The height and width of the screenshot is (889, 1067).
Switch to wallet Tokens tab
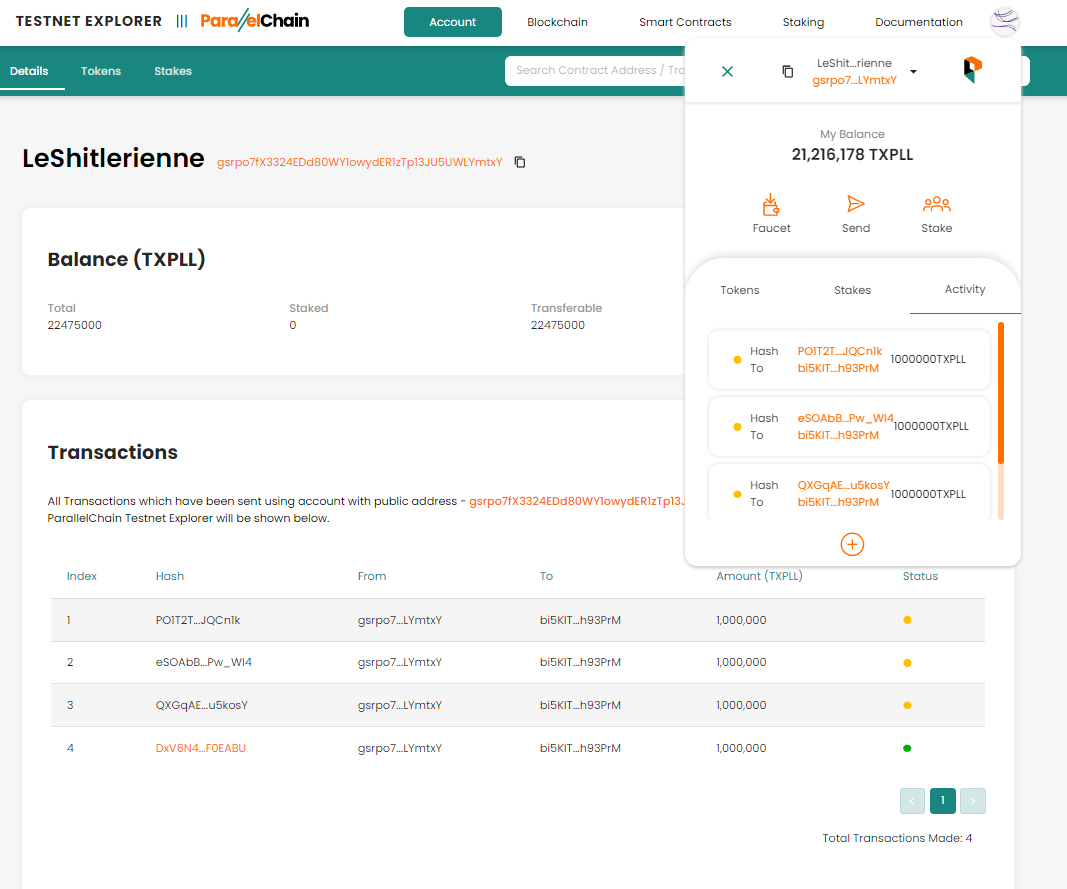[740, 290]
